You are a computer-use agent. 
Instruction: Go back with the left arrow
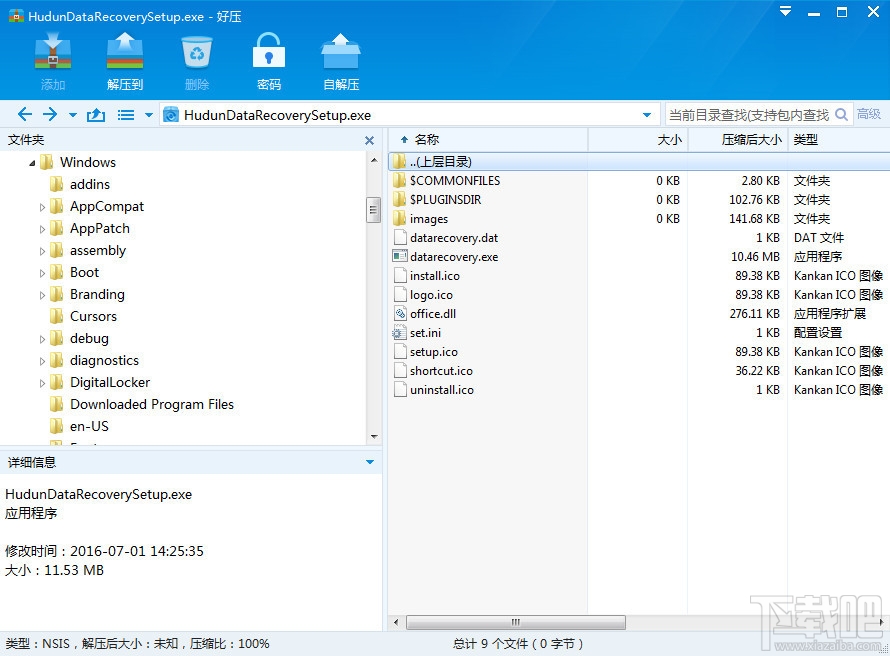24,115
